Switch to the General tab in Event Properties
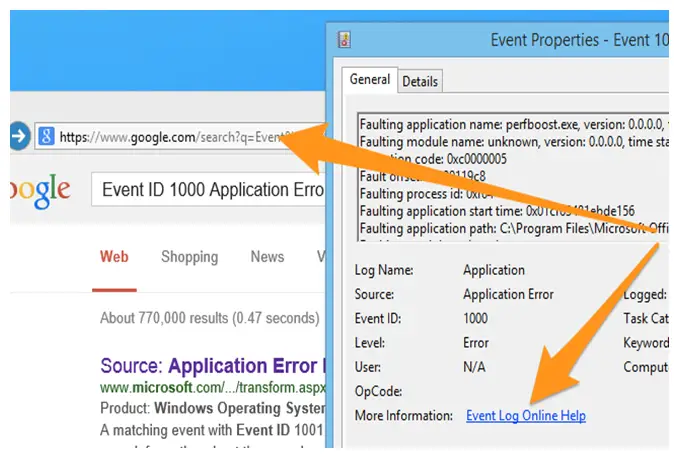This screenshot has width=674, height=468. (x=370, y=80)
